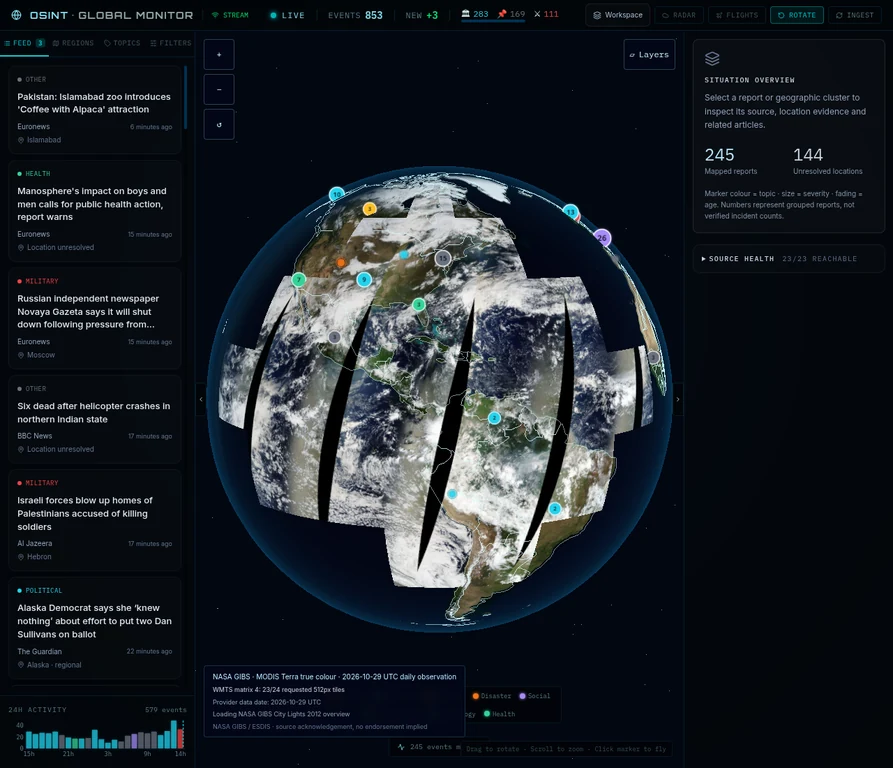
Task: Click the cyan marker numbered 9
Action: (x=364, y=280)
